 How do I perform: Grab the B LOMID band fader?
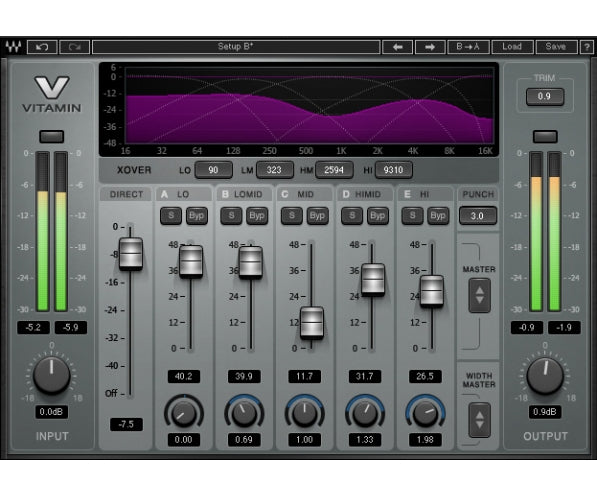coord(251,262)
